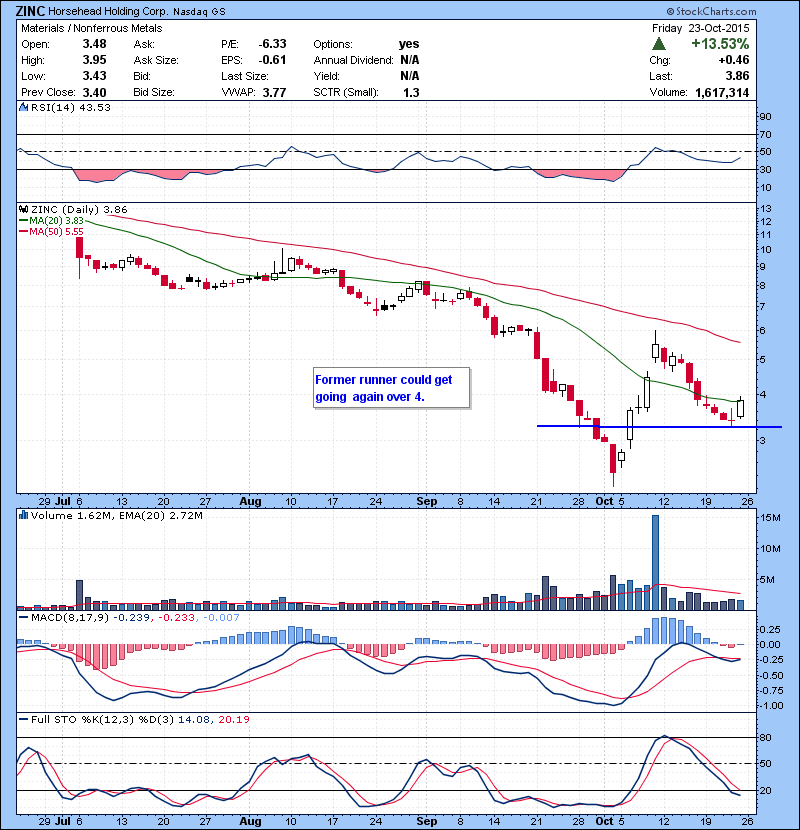Click the ZINC daily candlestick legend icon
The width and height of the screenshot is (800, 830).
point(23,209)
